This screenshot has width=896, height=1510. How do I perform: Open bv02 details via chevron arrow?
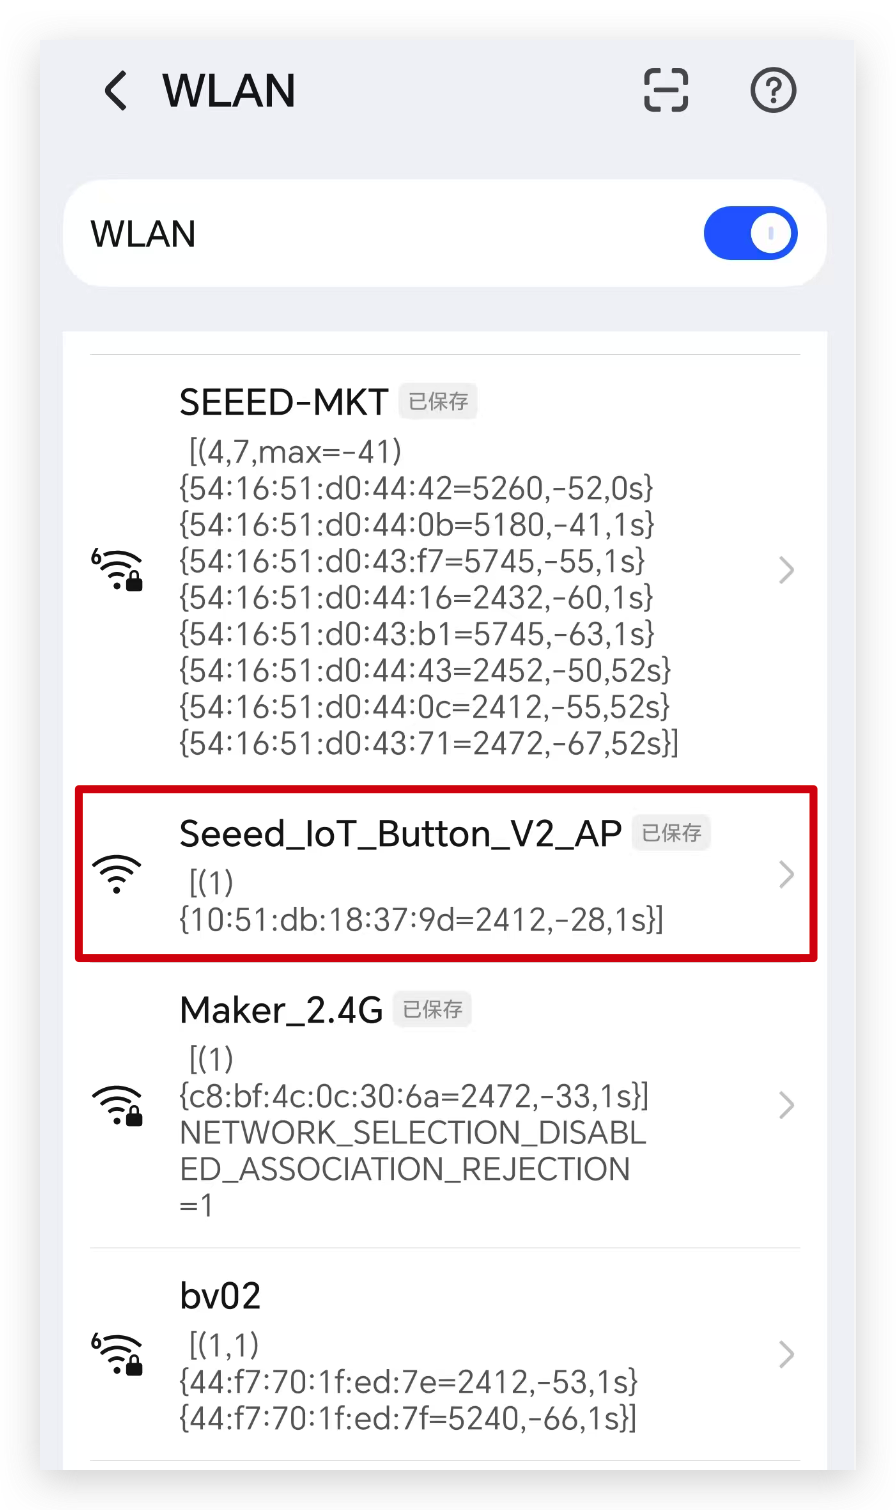(x=787, y=1354)
